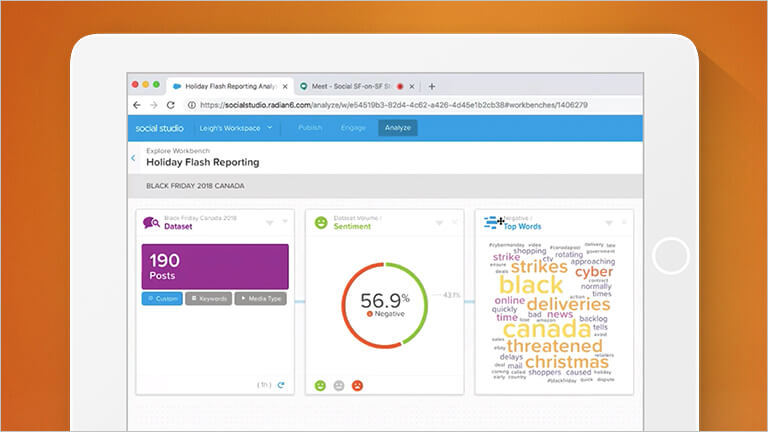
Task: Click the word 'news' in word cloud
Action: tap(560, 314)
